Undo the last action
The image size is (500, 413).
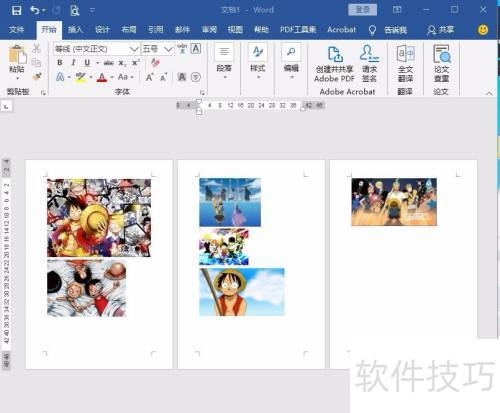[x=35, y=10]
